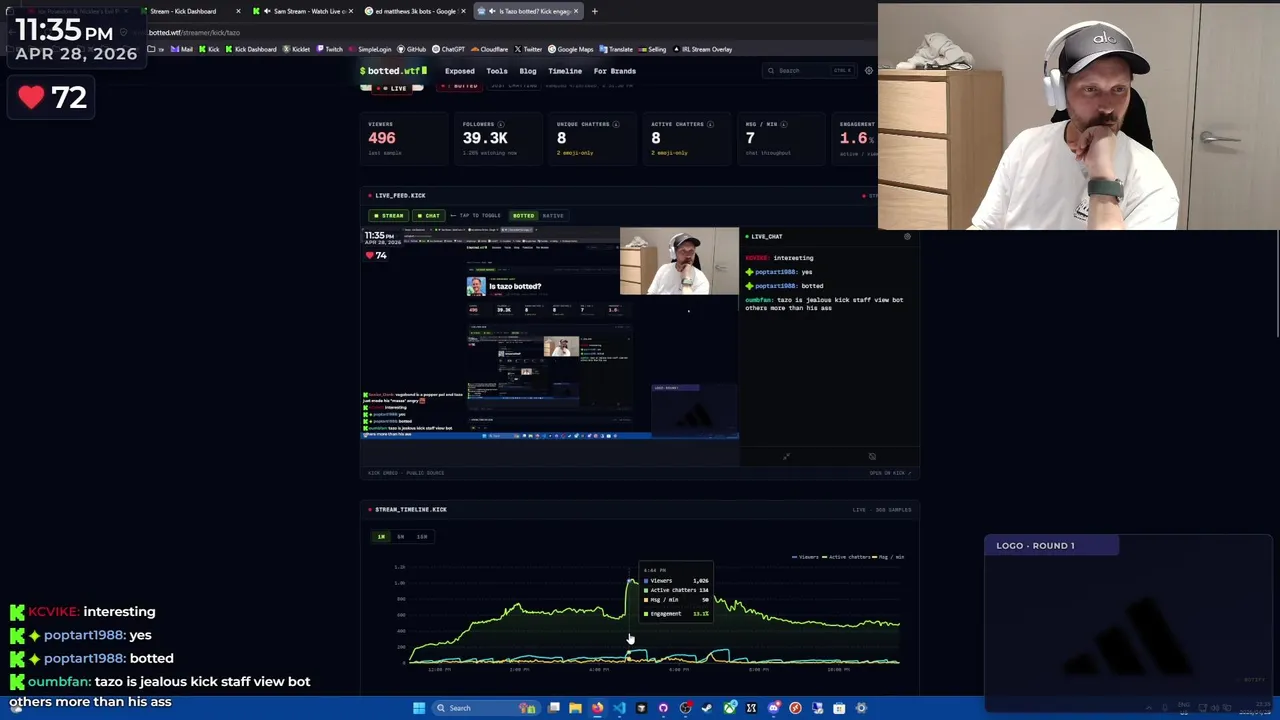Open Task View on the taskbar

tap(554, 708)
